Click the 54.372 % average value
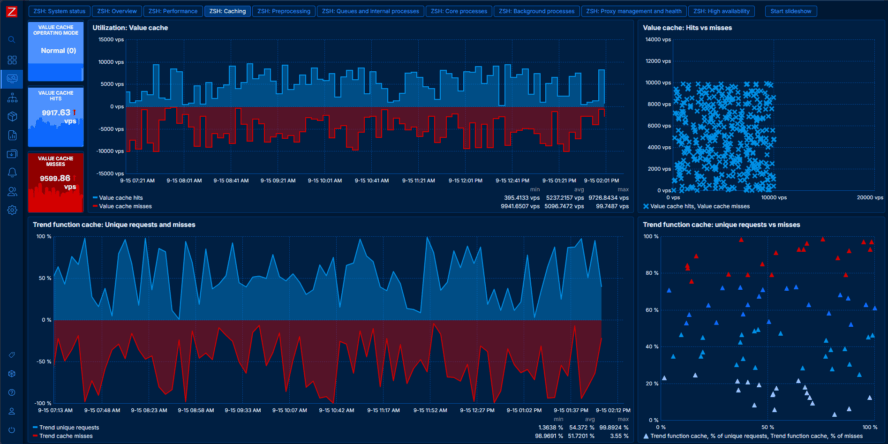 (583, 427)
